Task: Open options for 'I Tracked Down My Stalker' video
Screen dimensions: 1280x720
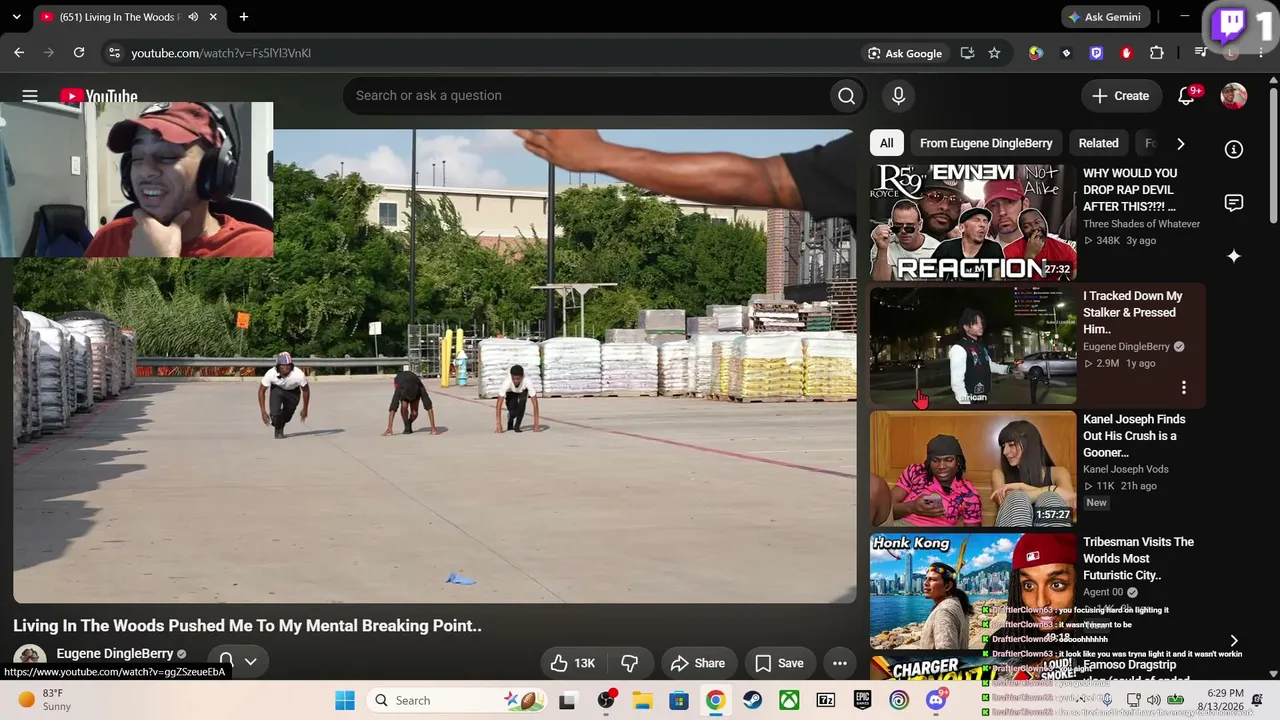Action: coord(1184,388)
